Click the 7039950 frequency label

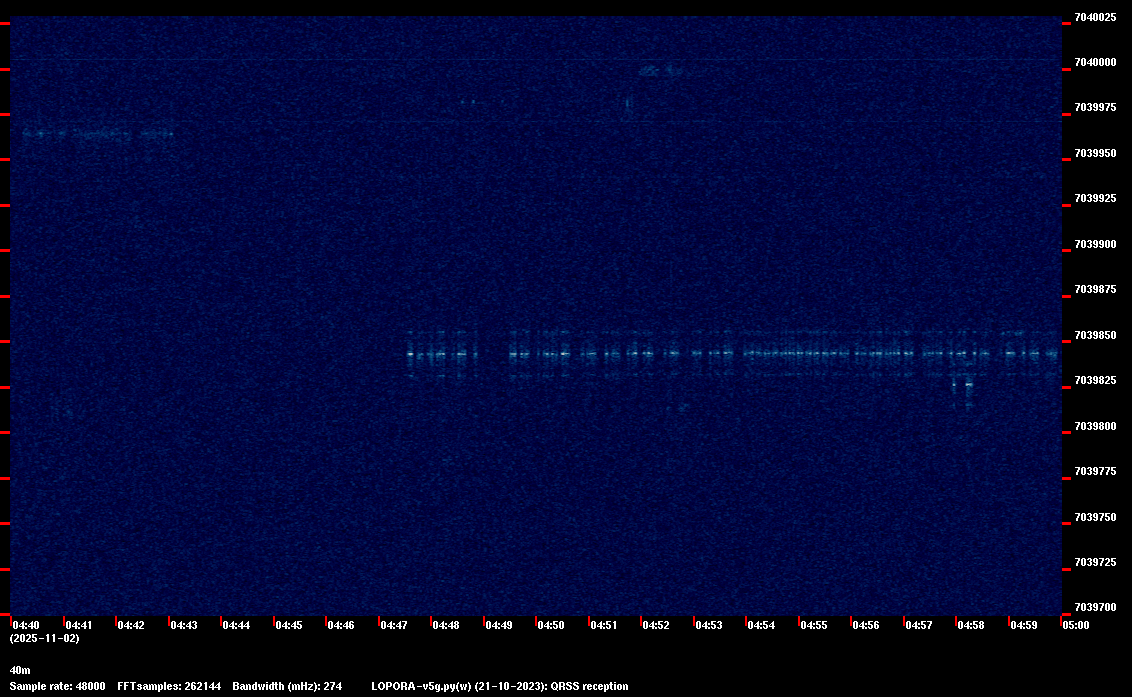1095,153
